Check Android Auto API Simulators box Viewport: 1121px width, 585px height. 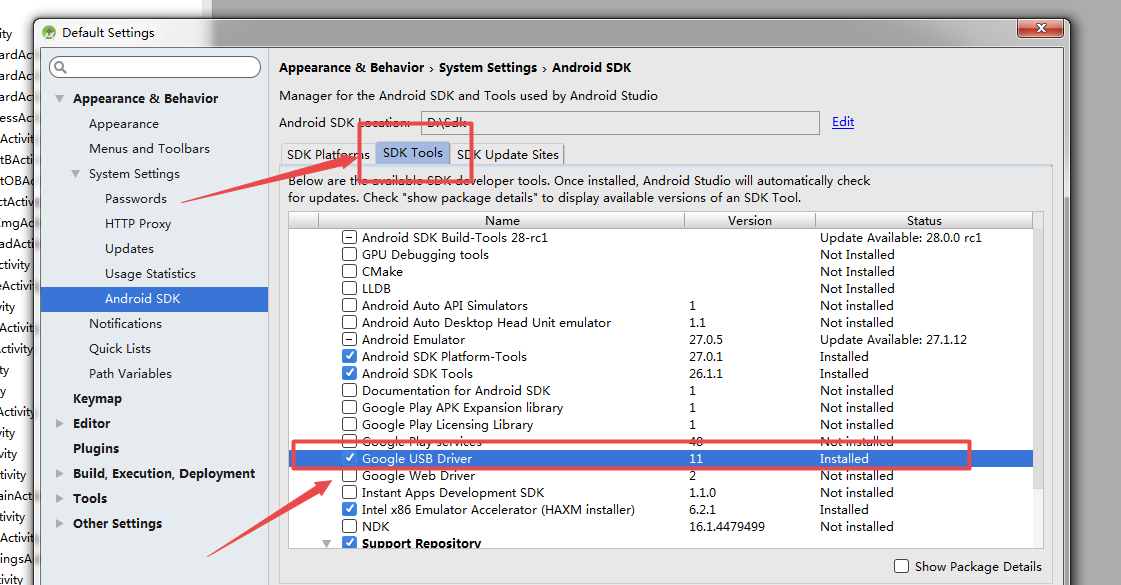[x=349, y=305]
